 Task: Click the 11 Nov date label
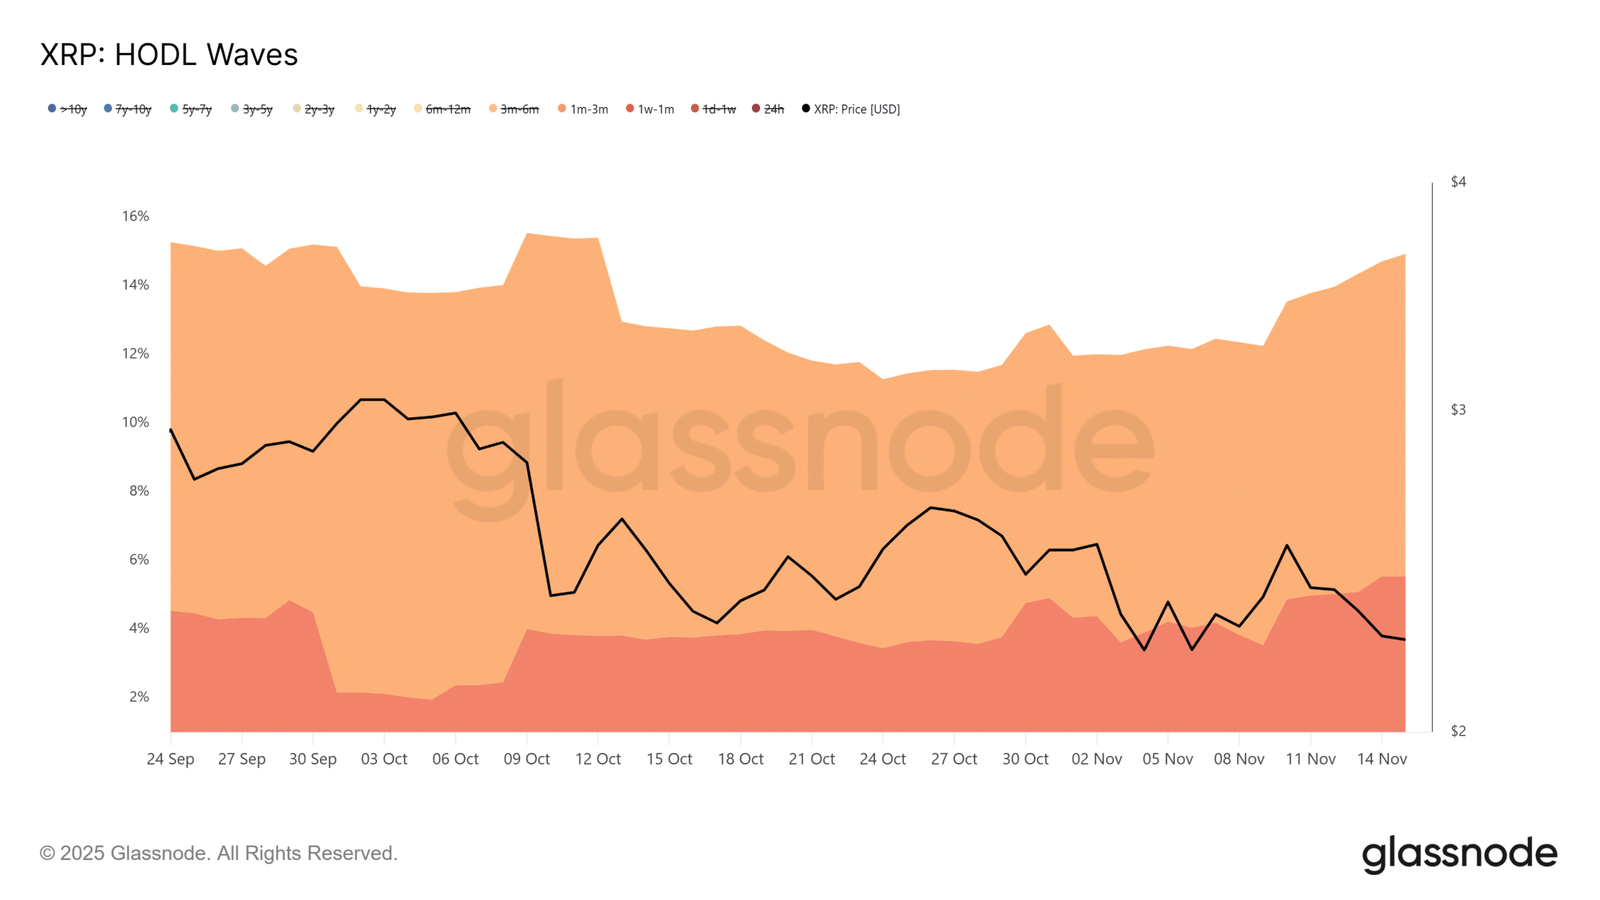point(1310,759)
